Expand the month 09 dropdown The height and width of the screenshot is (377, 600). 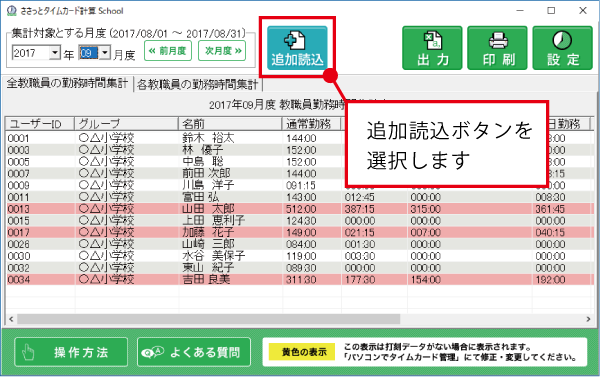[x=105, y=52]
